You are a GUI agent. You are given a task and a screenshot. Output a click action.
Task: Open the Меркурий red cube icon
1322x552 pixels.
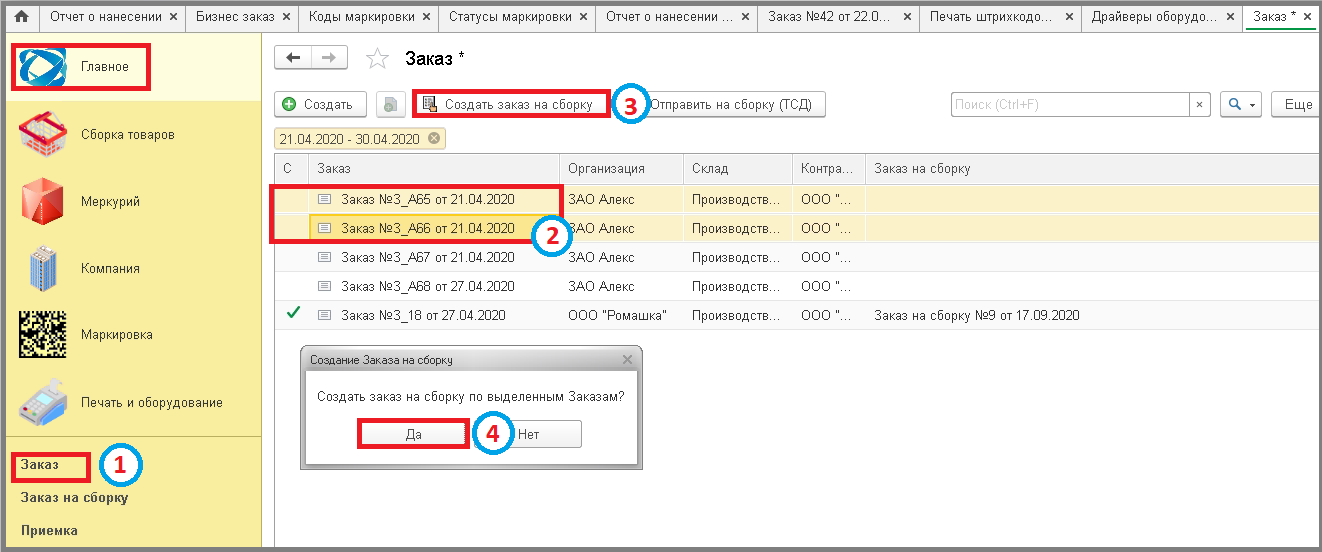tap(43, 201)
